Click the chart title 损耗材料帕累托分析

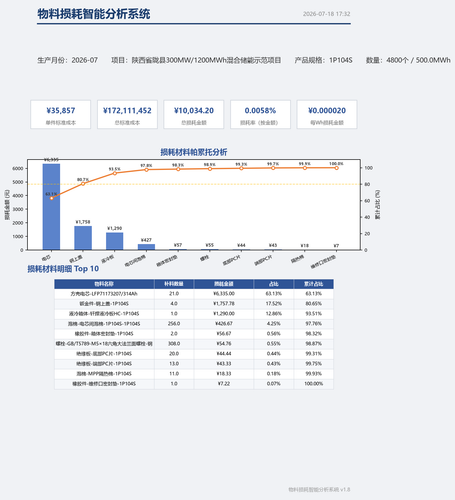click(194, 152)
